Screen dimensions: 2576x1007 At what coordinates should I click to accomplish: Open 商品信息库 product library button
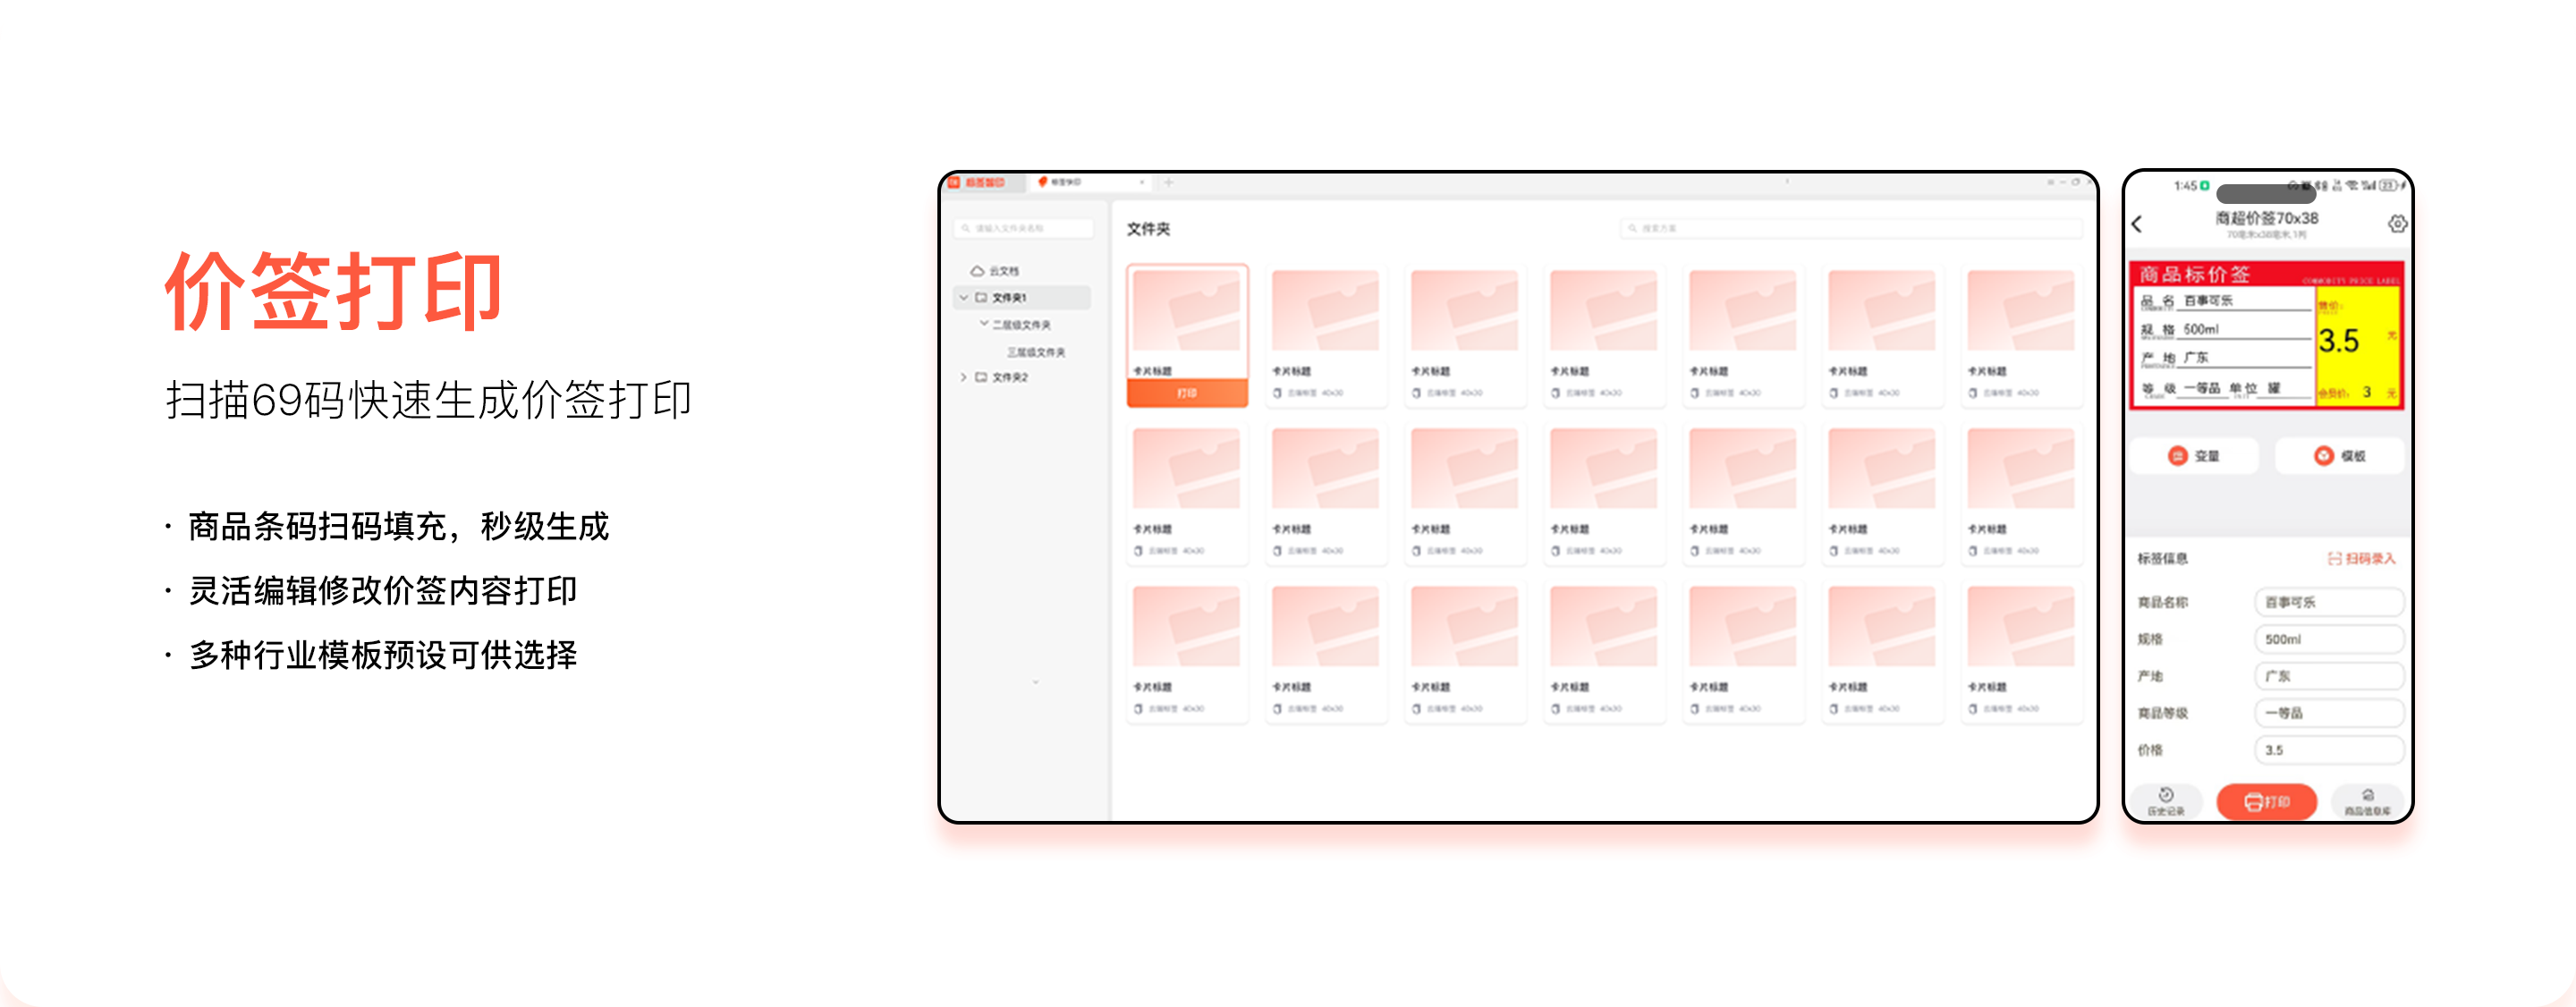[x=2367, y=801]
